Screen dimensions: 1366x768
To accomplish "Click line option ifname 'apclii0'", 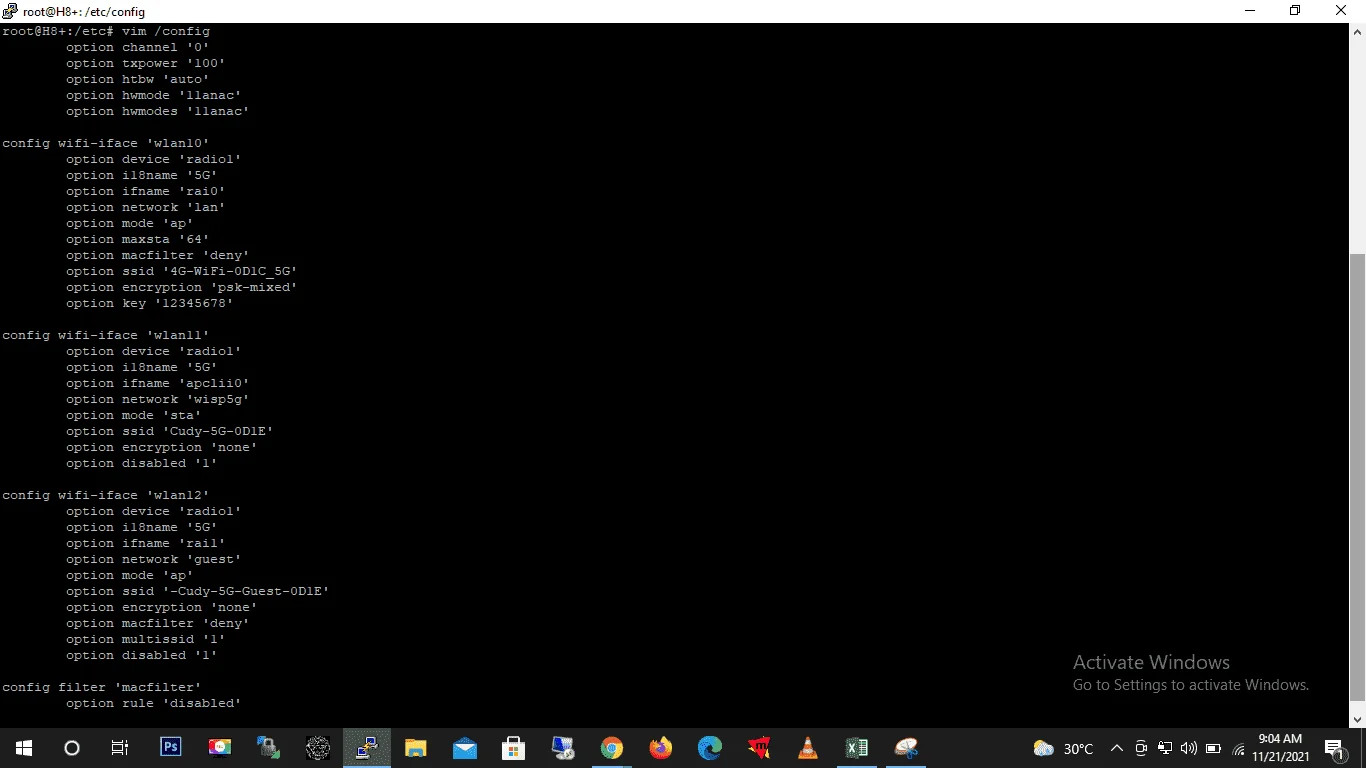I will pos(158,383).
